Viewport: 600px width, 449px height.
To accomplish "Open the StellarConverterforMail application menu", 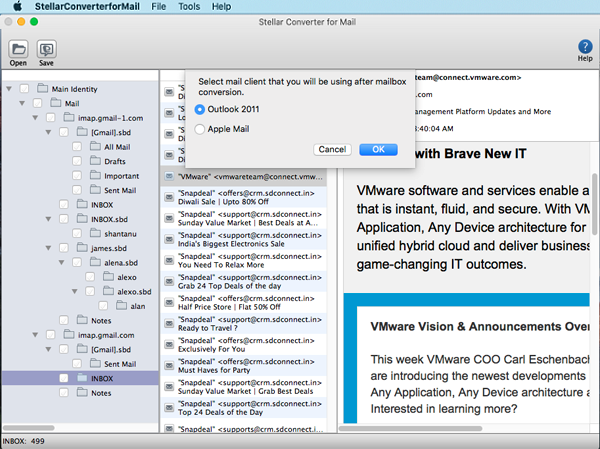I will coord(87,7).
